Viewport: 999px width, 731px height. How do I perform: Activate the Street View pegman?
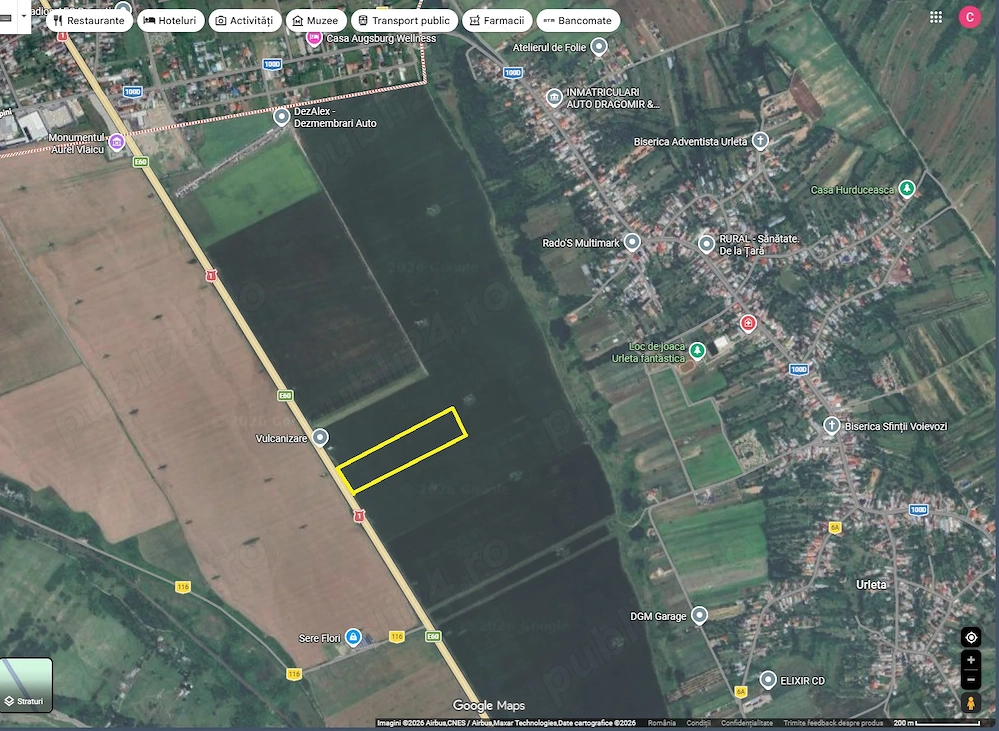point(971,703)
